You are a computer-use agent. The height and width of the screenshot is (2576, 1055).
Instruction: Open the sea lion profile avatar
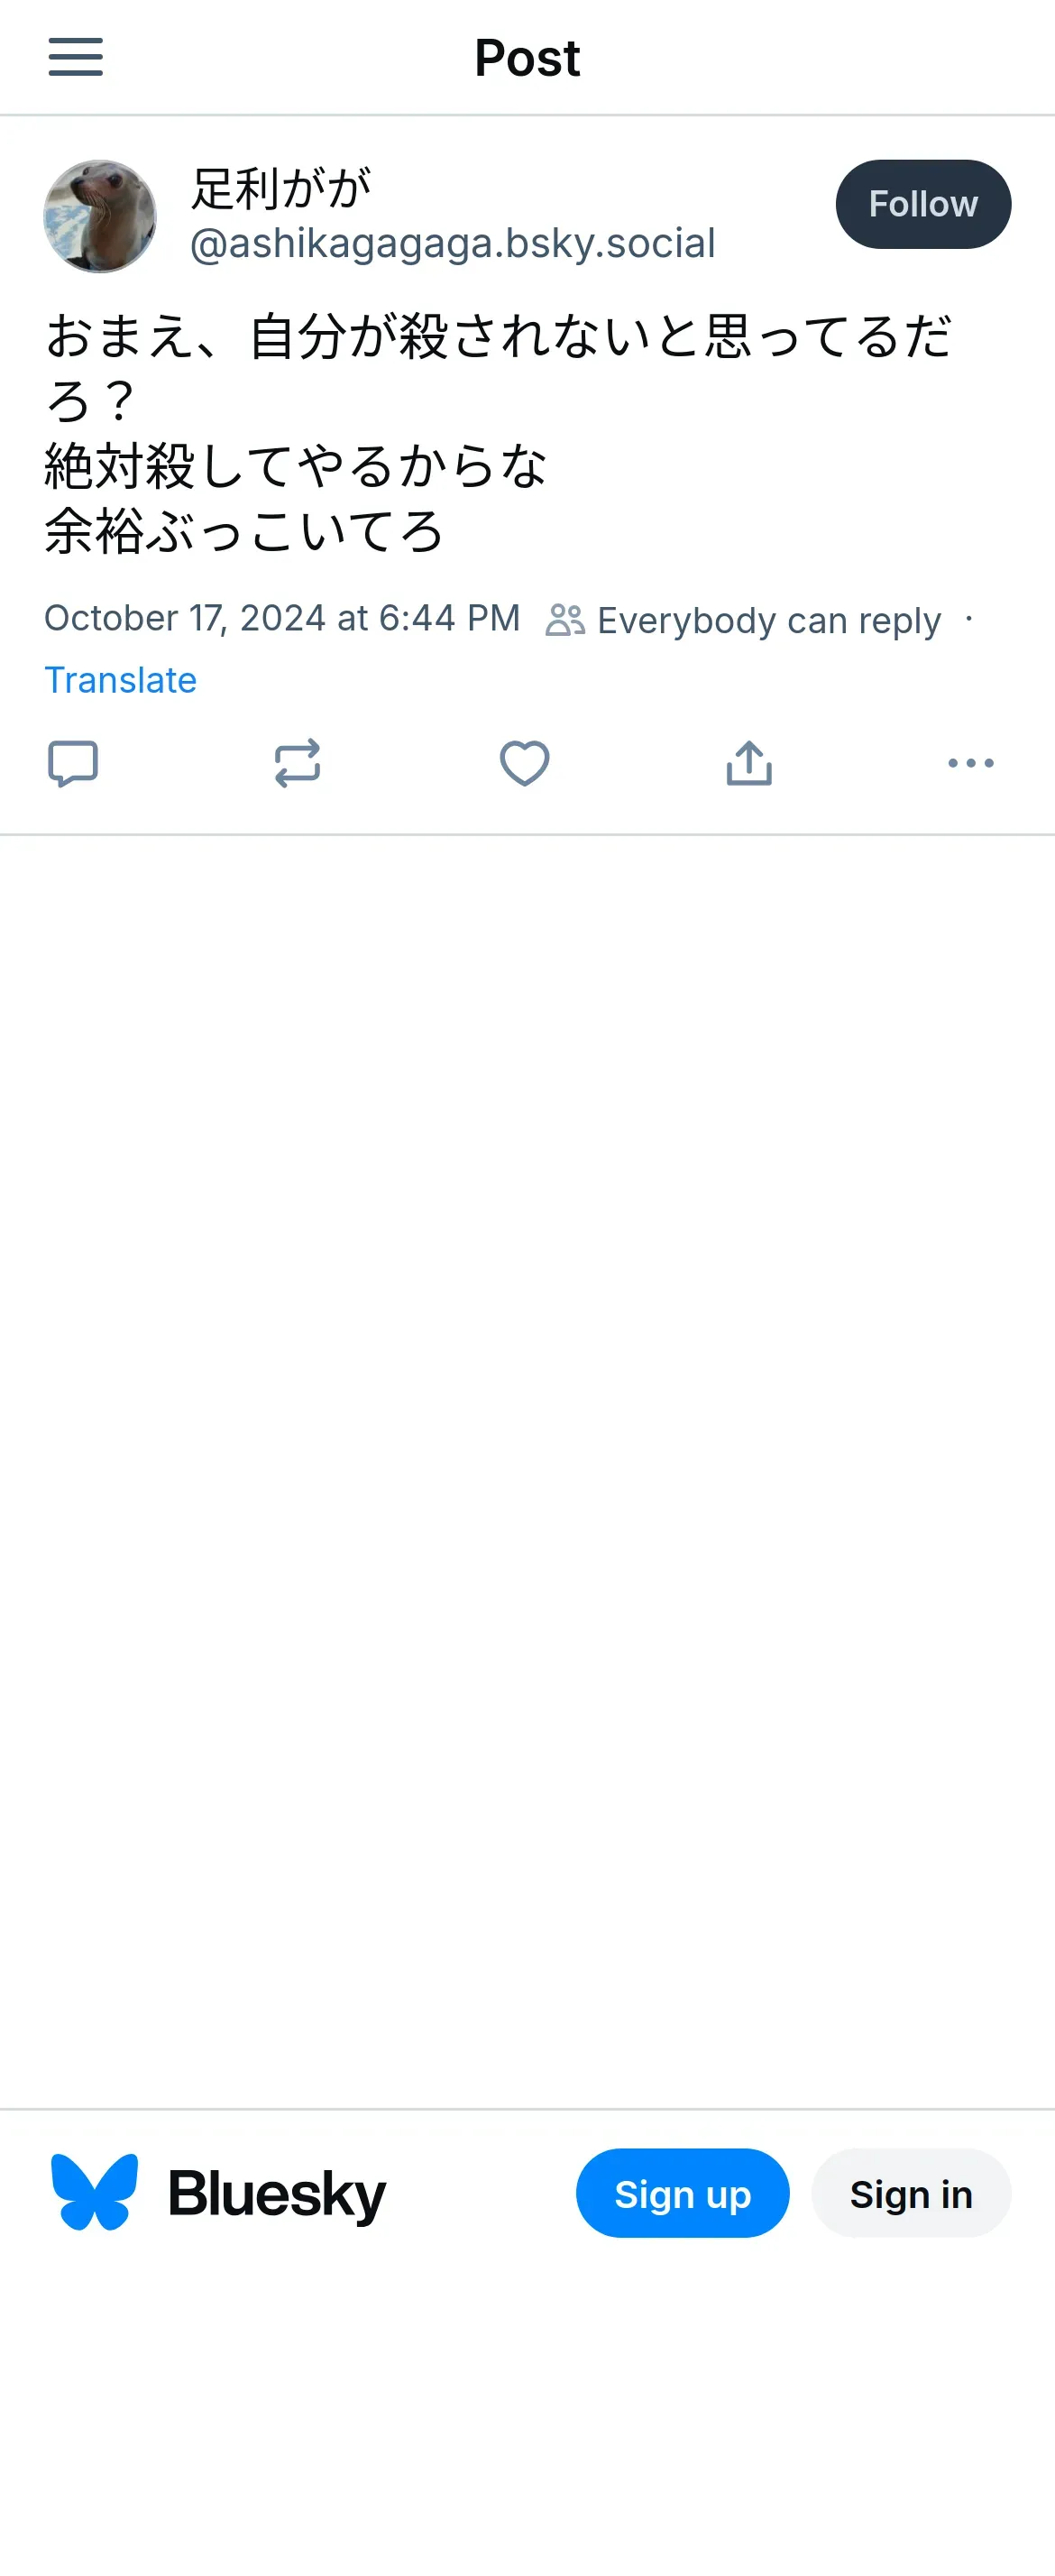tap(100, 216)
